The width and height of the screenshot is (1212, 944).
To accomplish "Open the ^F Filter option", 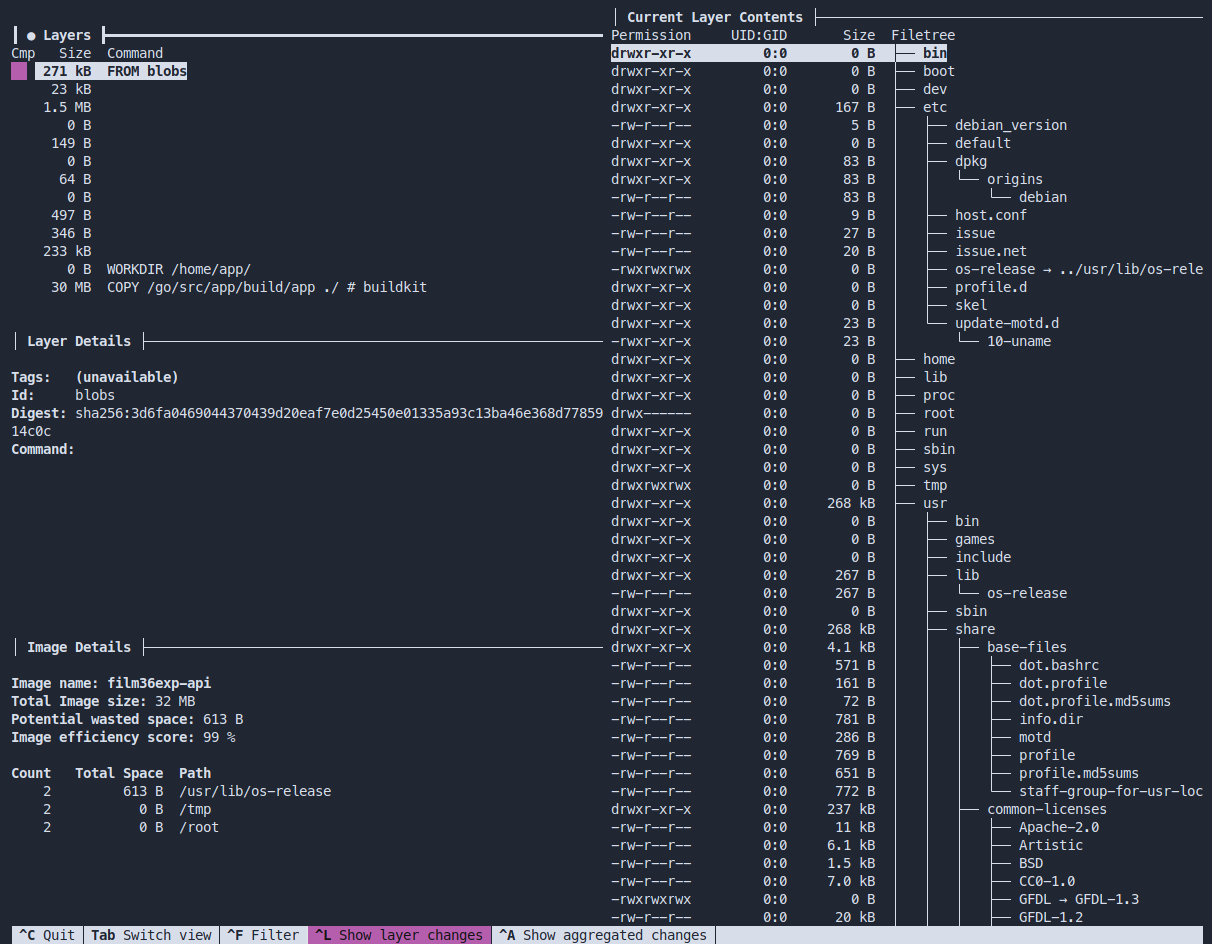I will (263, 935).
